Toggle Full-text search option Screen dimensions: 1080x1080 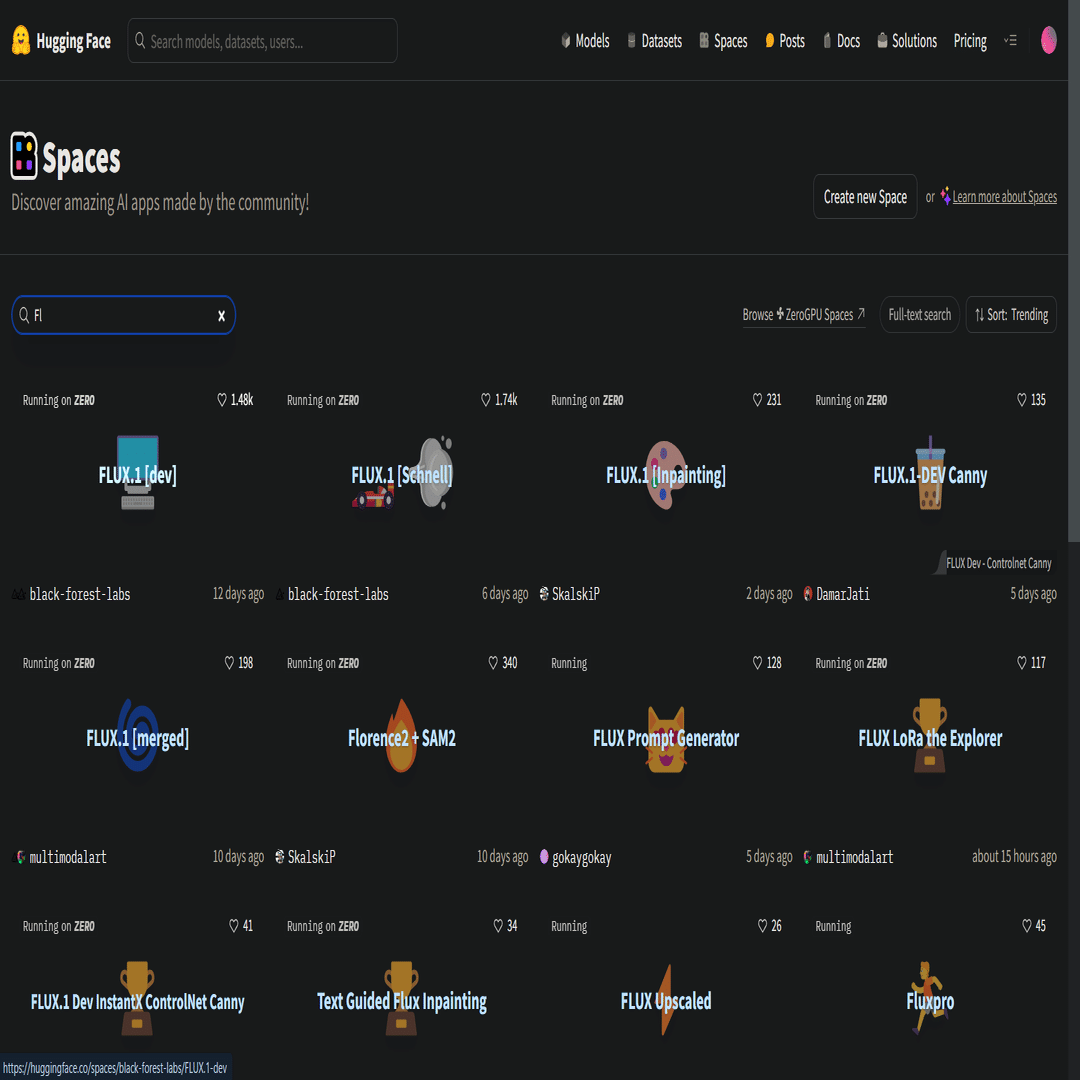pos(920,315)
